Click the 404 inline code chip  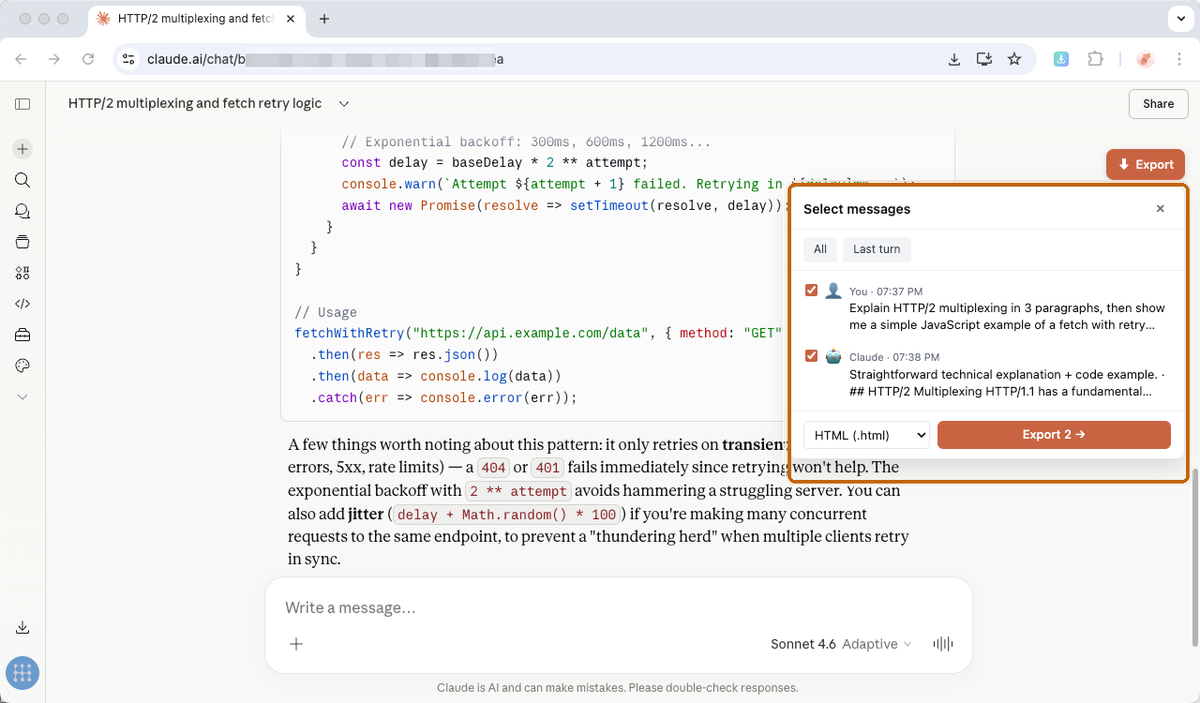pyautogui.click(x=493, y=468)
